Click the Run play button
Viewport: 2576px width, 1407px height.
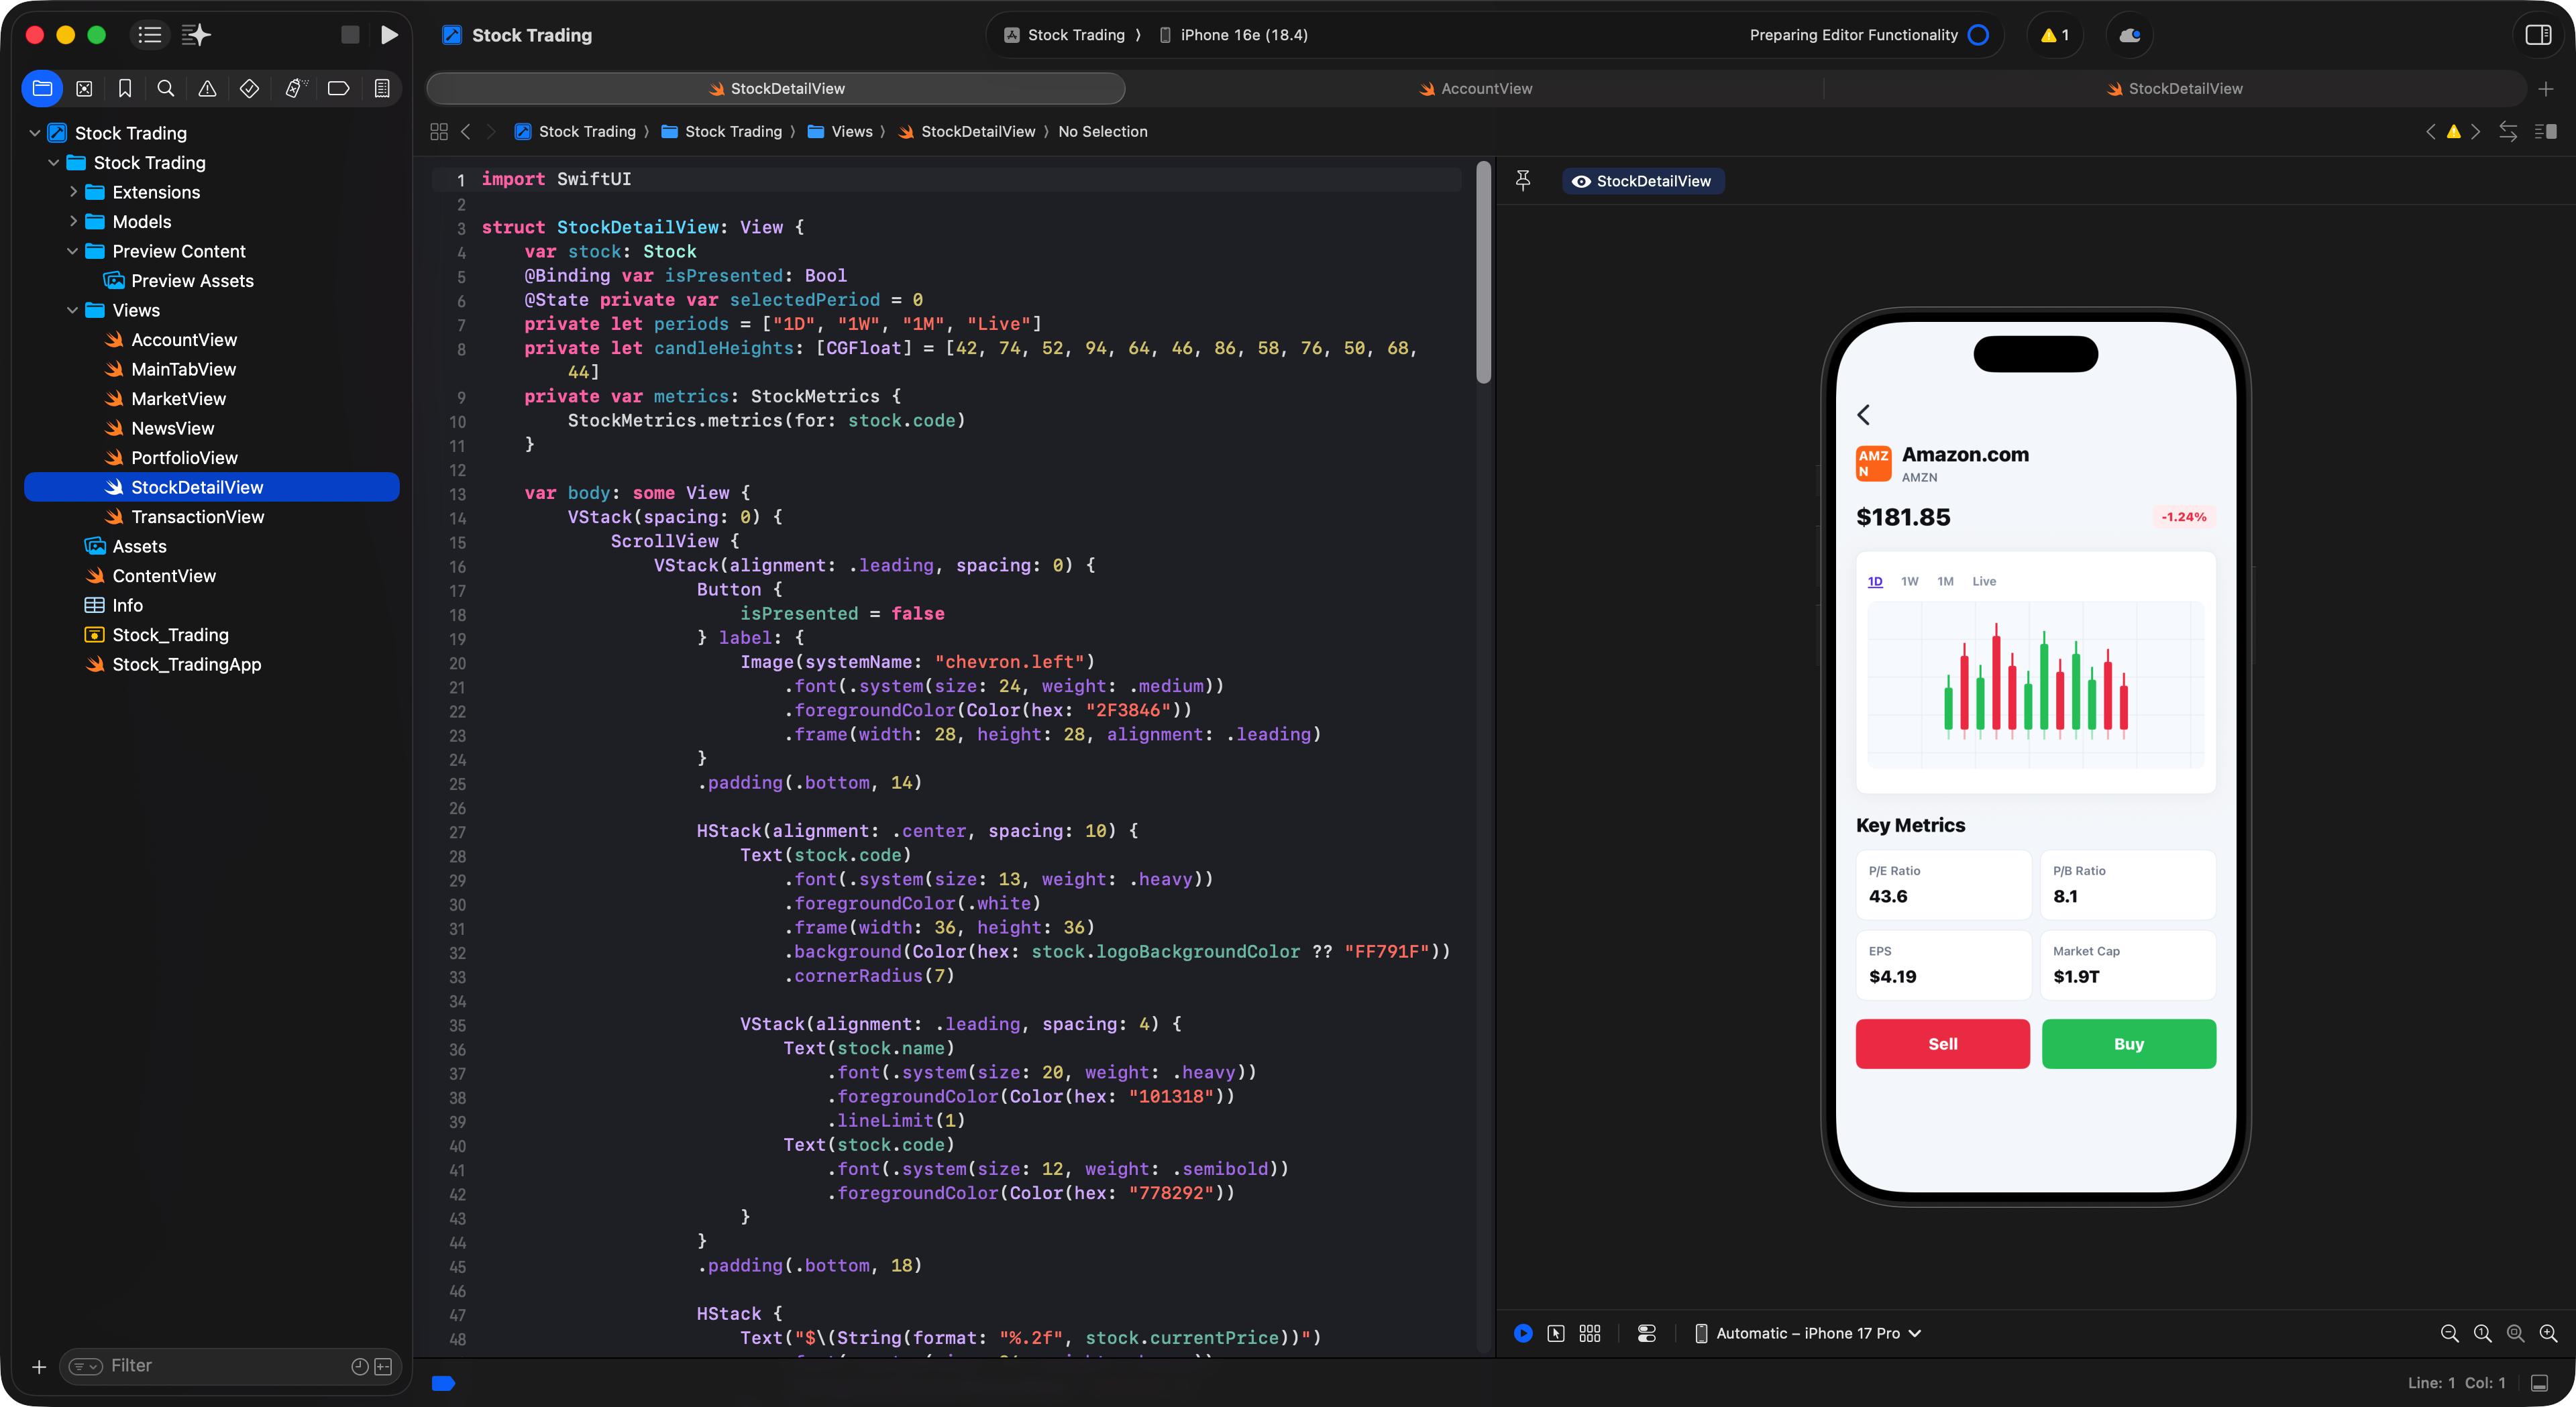coord(389,35)
